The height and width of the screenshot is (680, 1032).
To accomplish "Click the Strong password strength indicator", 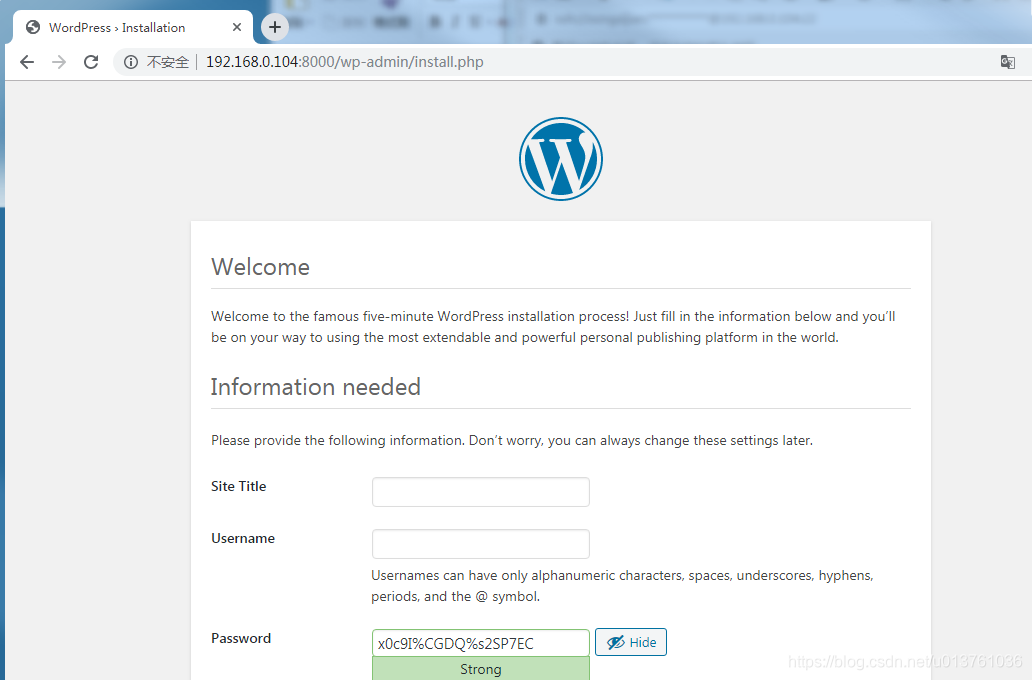I will point(480,669).
